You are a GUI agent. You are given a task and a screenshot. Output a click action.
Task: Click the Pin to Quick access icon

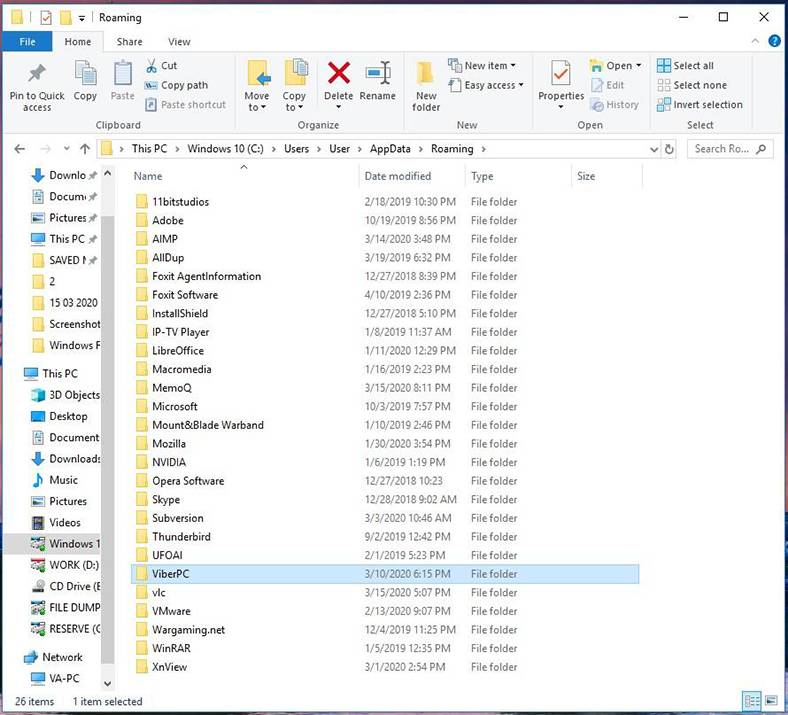37,74
